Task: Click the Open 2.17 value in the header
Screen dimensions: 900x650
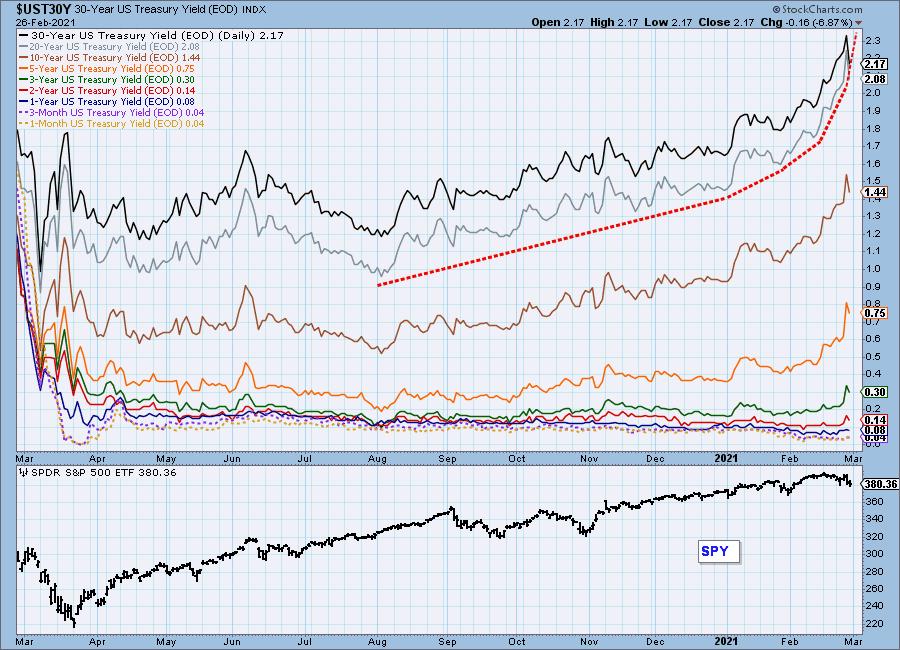Action: [x=557, y=22]
